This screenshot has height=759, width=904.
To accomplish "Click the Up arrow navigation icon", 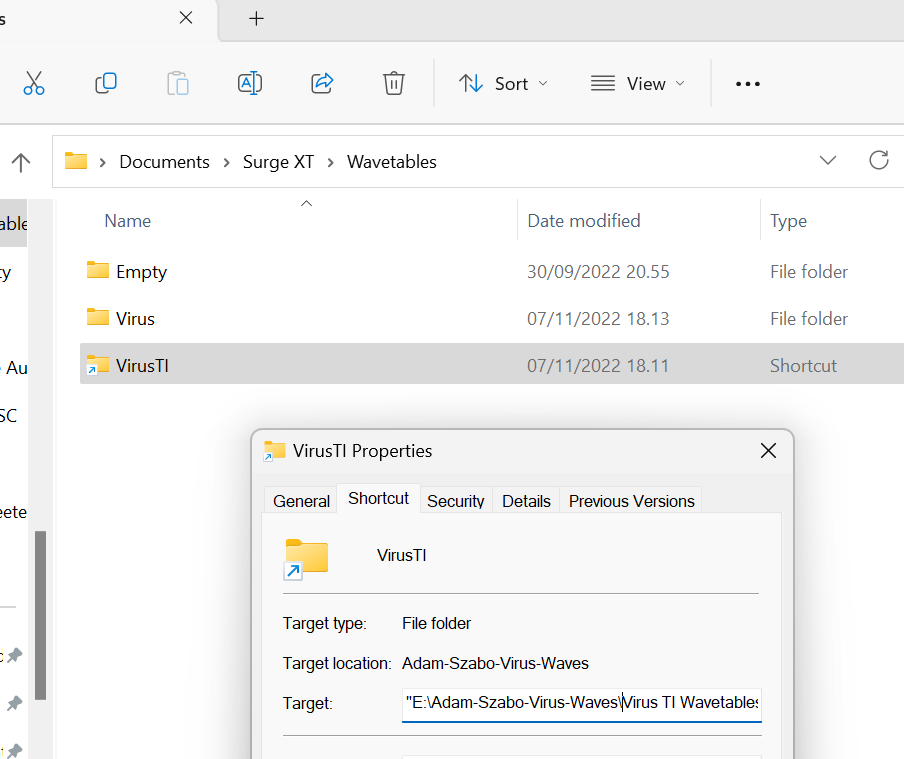I will [x=21, y=162].
